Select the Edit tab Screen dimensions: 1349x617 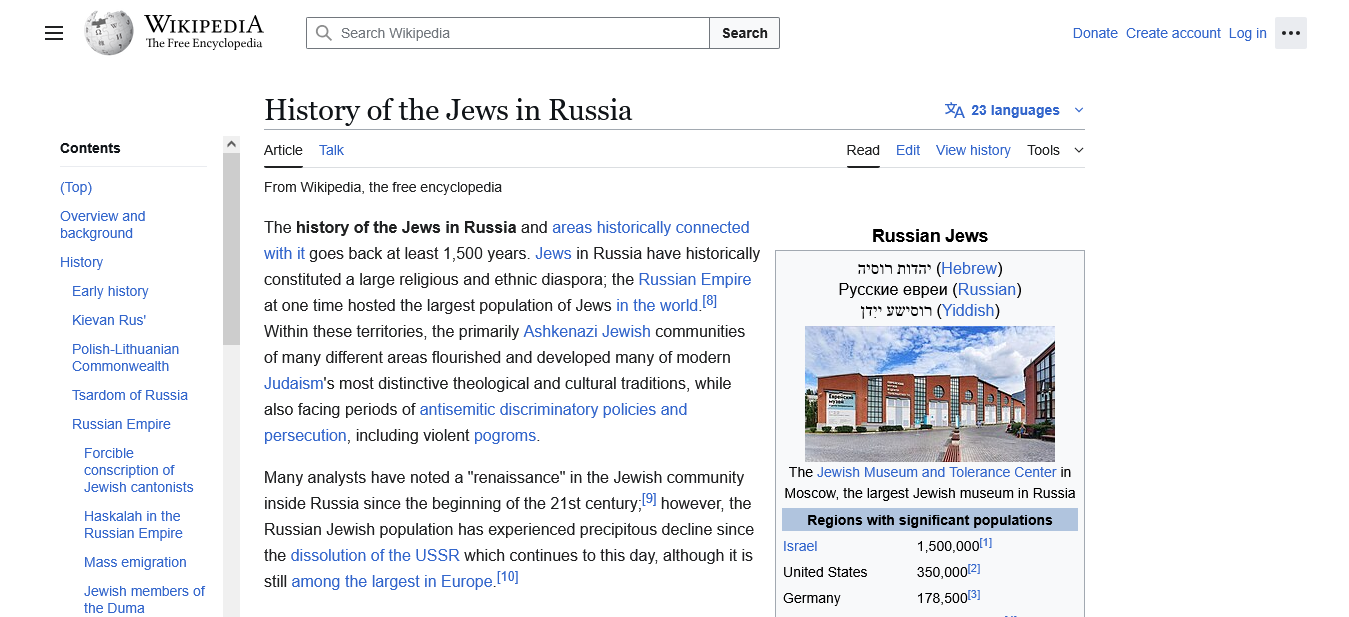pos(908,150)
